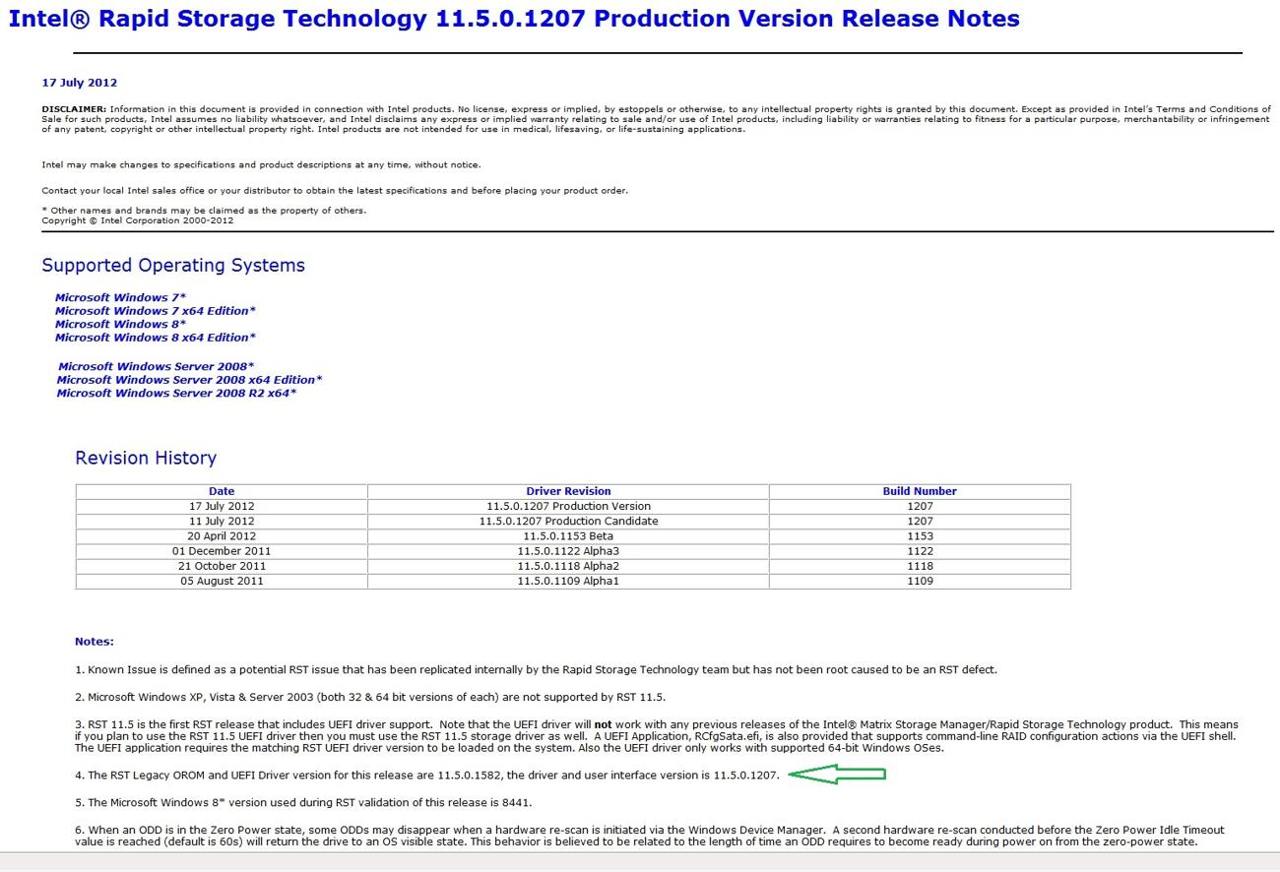1280x872 pixels.
Task: Select the date '17 July 2012' under title
Action: pyautogui.click(x=79, y=83)
